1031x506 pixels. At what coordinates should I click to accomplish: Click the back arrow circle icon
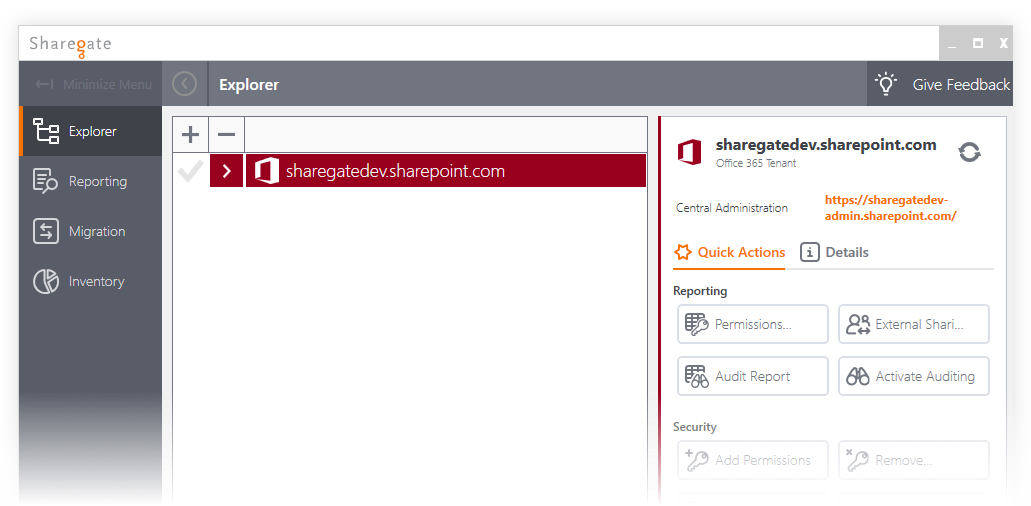[x=184, y=83]
